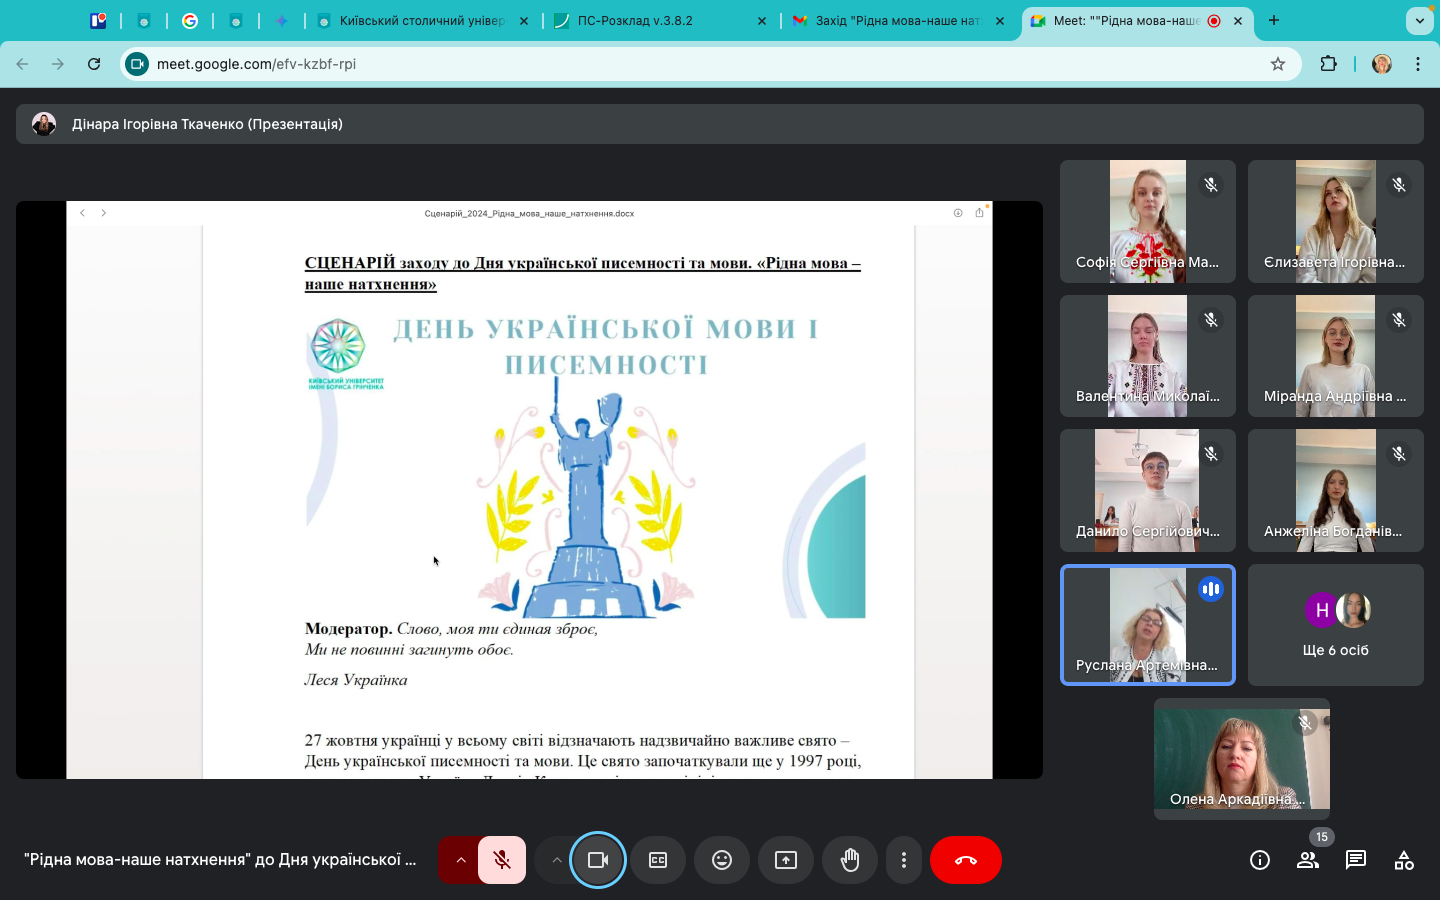Select Руслана Артемівна's video tile
Image resolution: width=1440 pixels, height=900 pixels.
point(1147,625)
